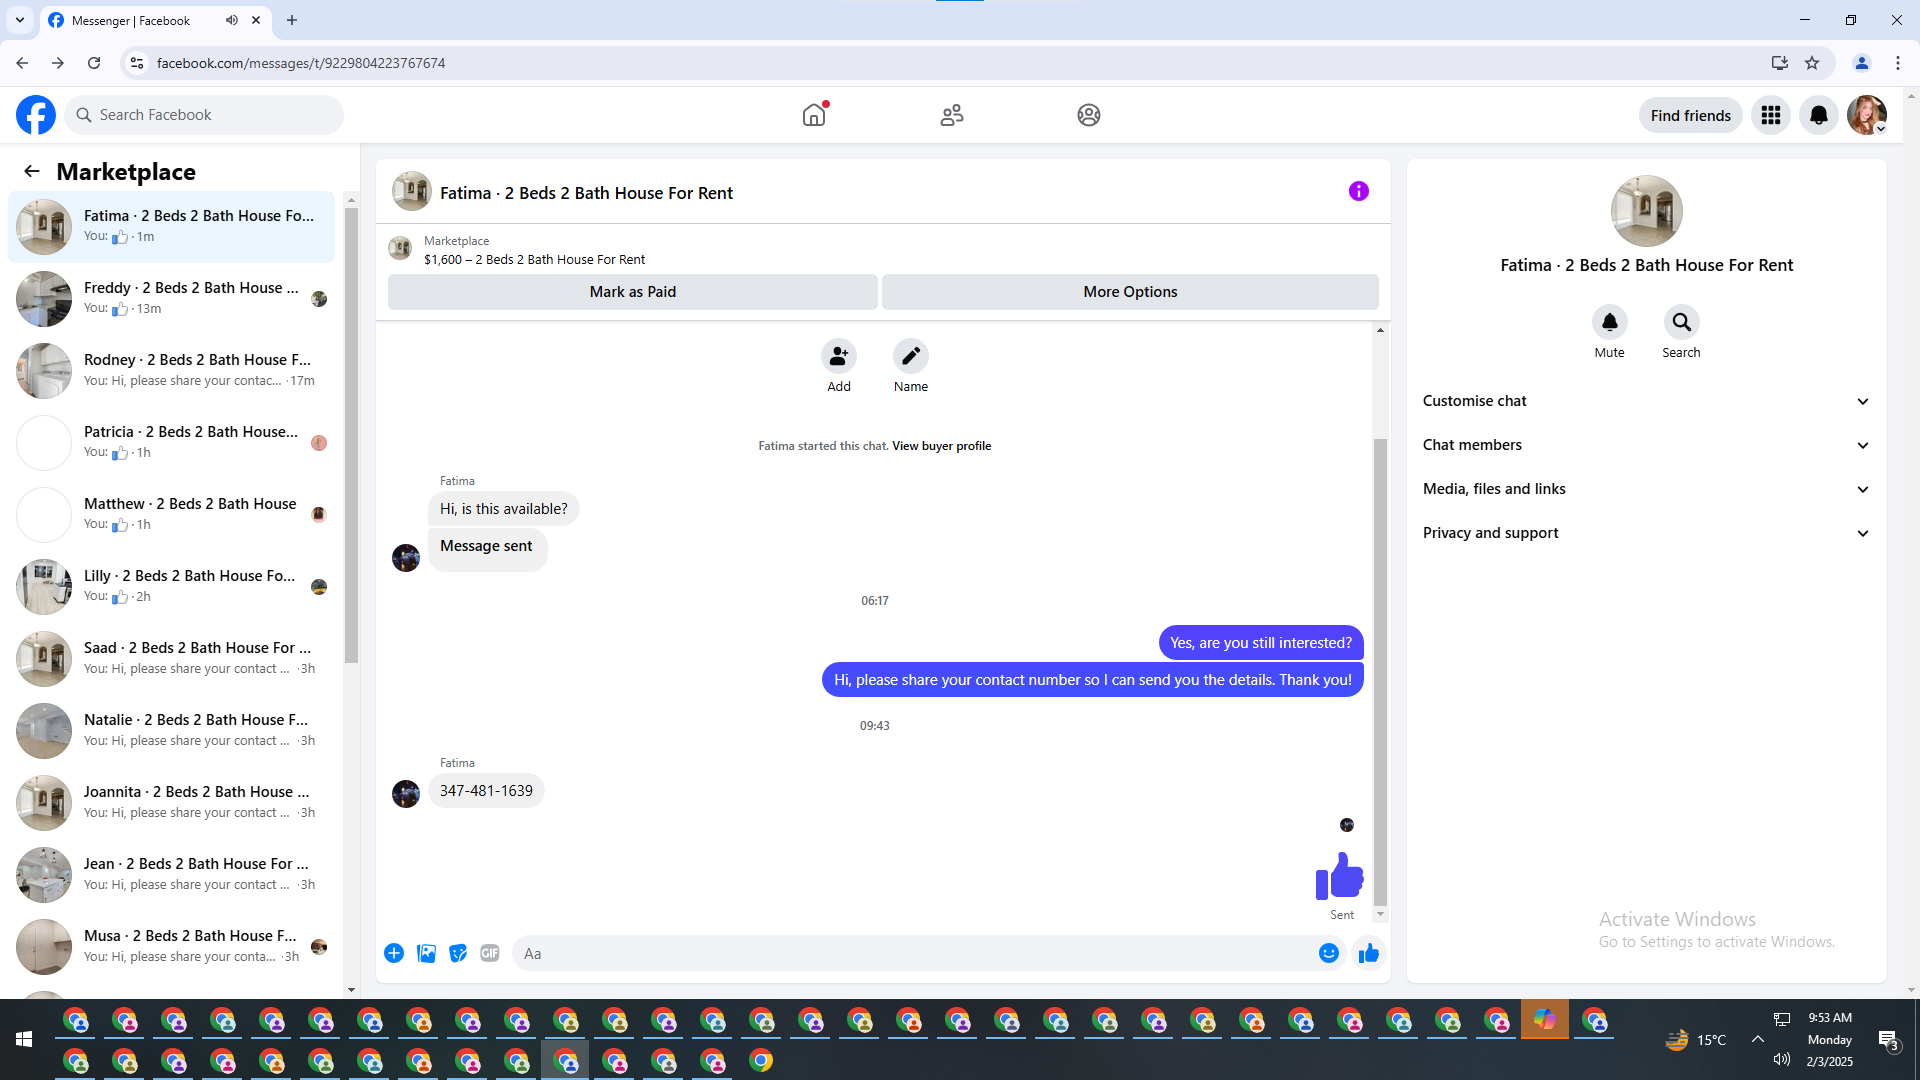
Task: Click Find friends button
Action: pos(1690,115)
